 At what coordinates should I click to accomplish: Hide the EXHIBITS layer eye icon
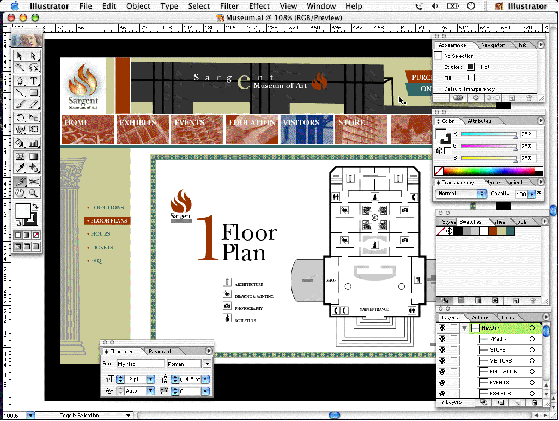(x=442, y=393)
